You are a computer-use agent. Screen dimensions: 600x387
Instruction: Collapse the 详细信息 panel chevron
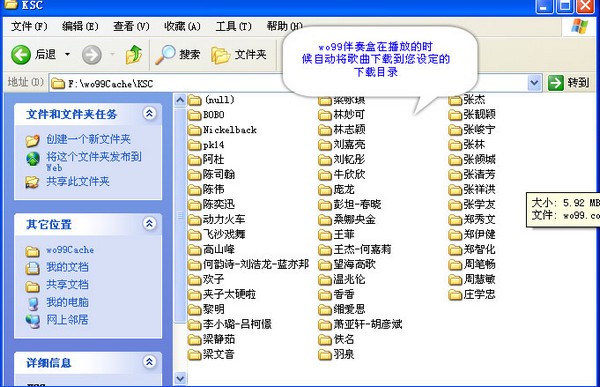(x=149, y=362)
